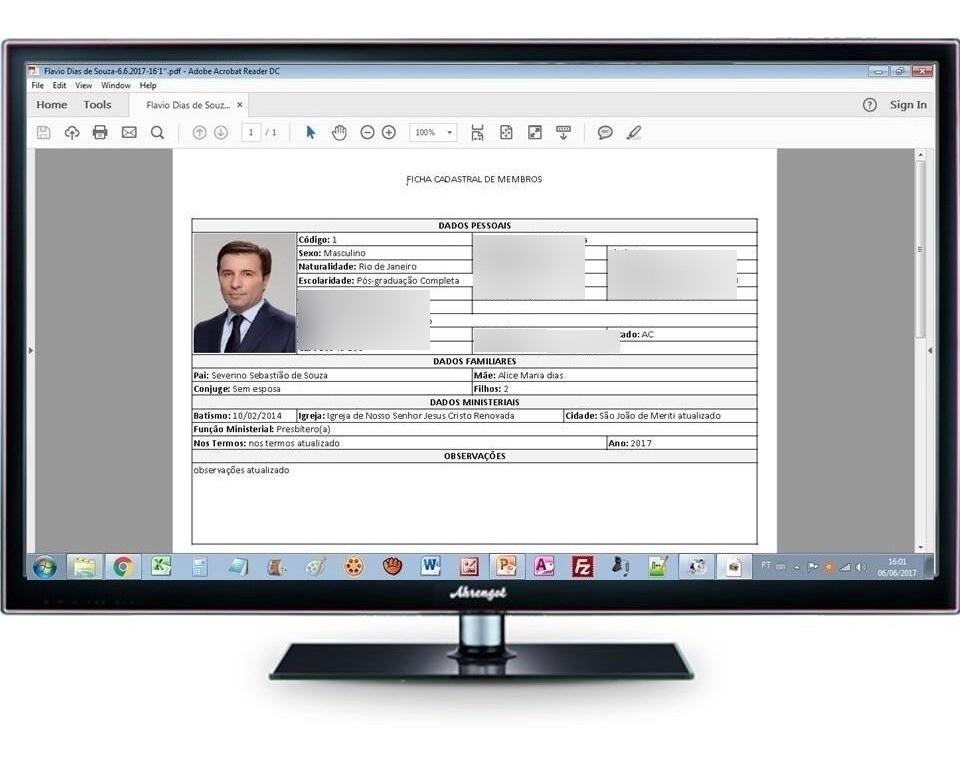
Task: Expand the right tools pane arrow
Action: (x=930, y=351)
